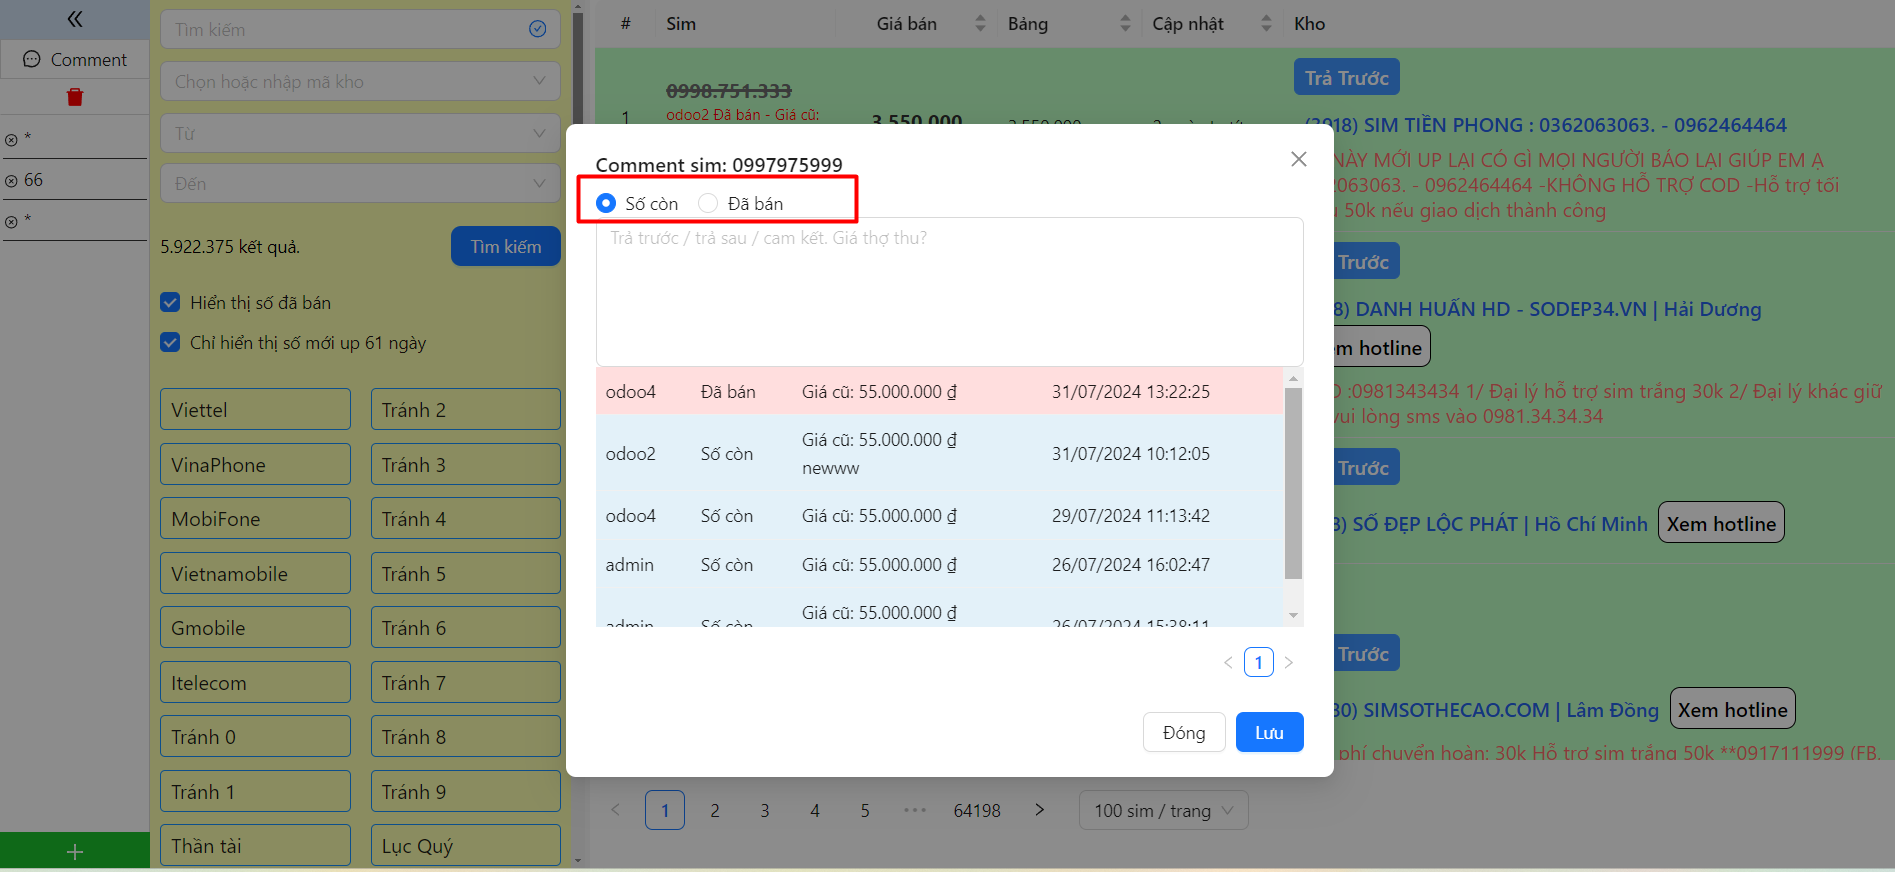The image size is (1895, 872).
Task: Select the Viettel carrier filter
Action: tap(255, 409)
